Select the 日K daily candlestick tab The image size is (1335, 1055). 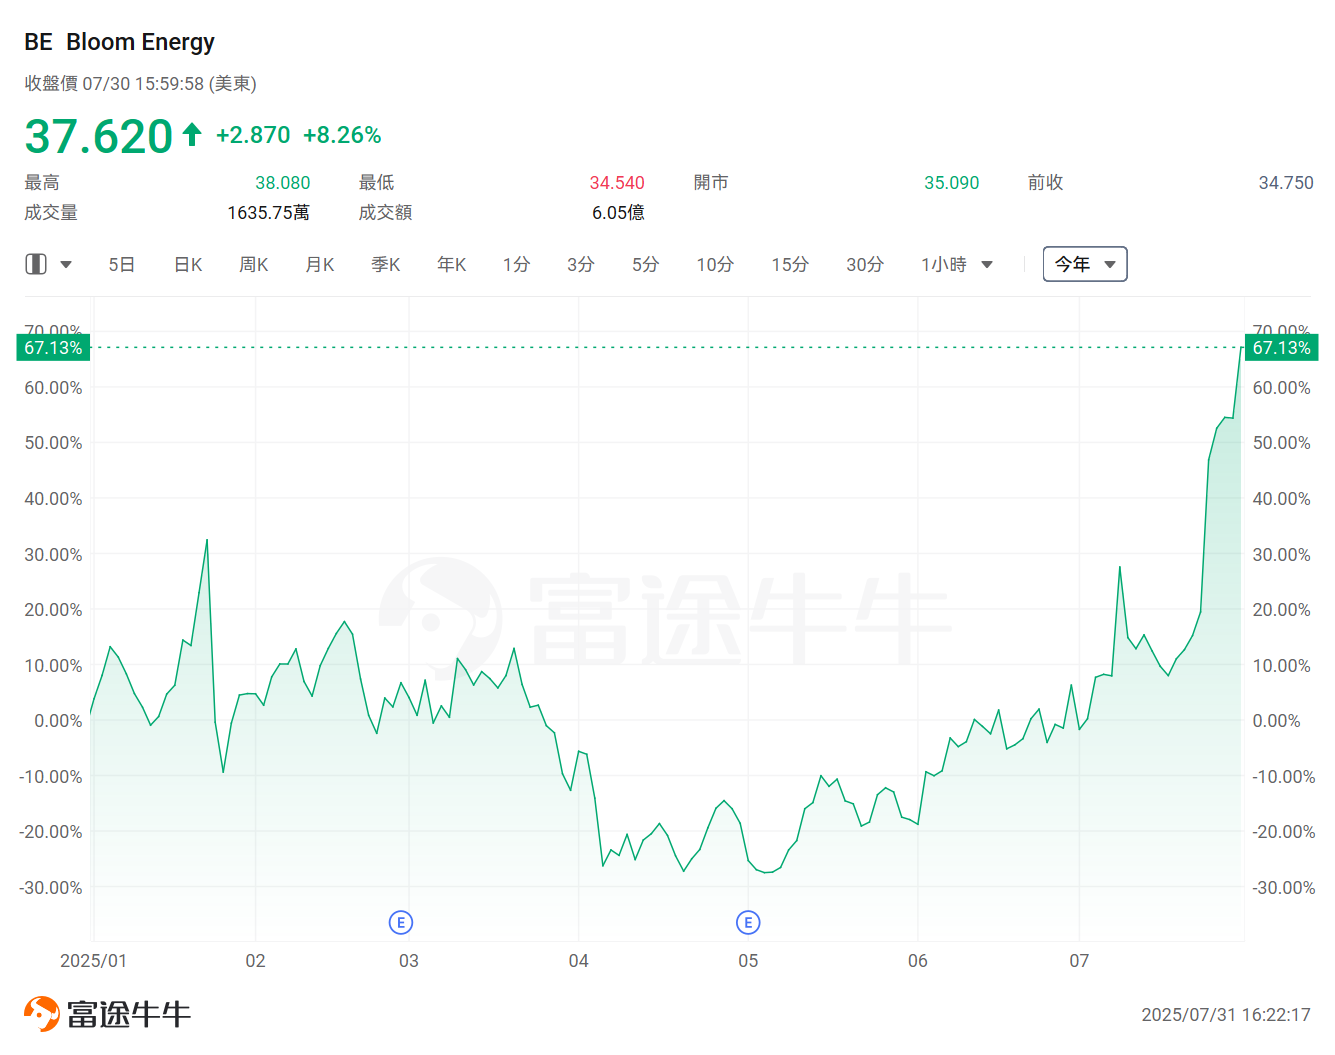[x=188, y=265]
